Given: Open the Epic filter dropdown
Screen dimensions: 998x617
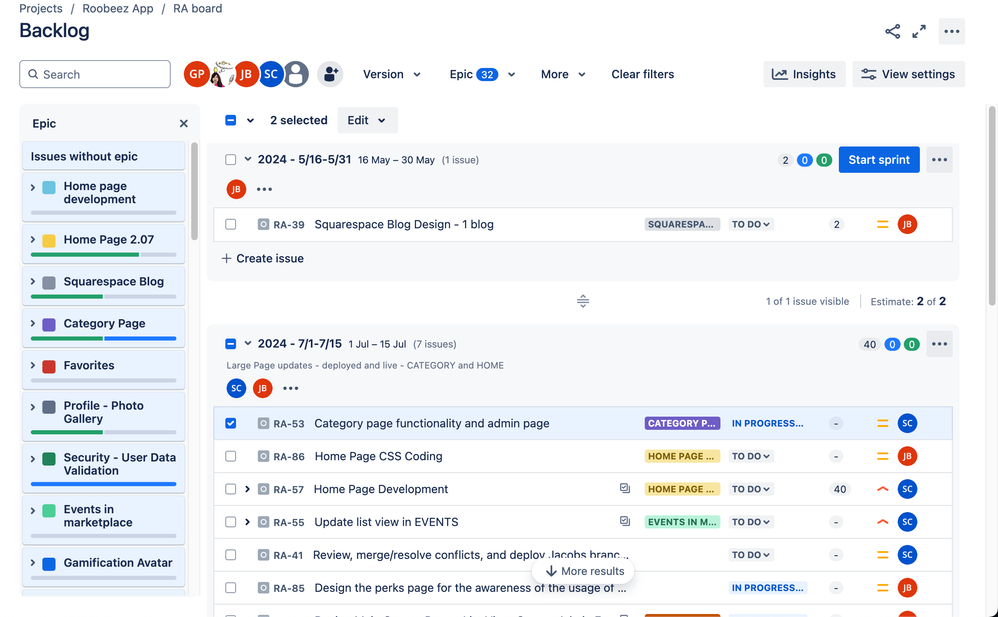Looking at the screenshot, I should click(x=482, y=74).
